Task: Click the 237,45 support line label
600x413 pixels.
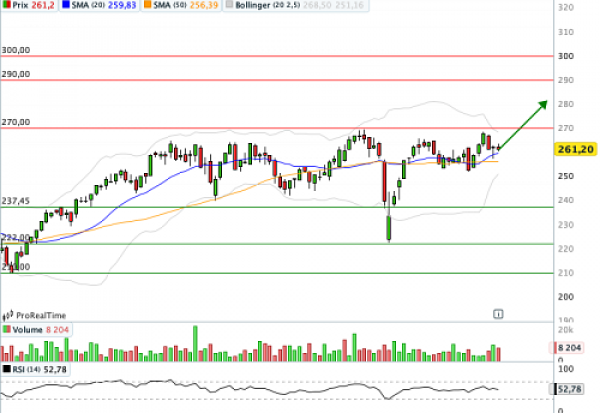Action: (16, 201)
